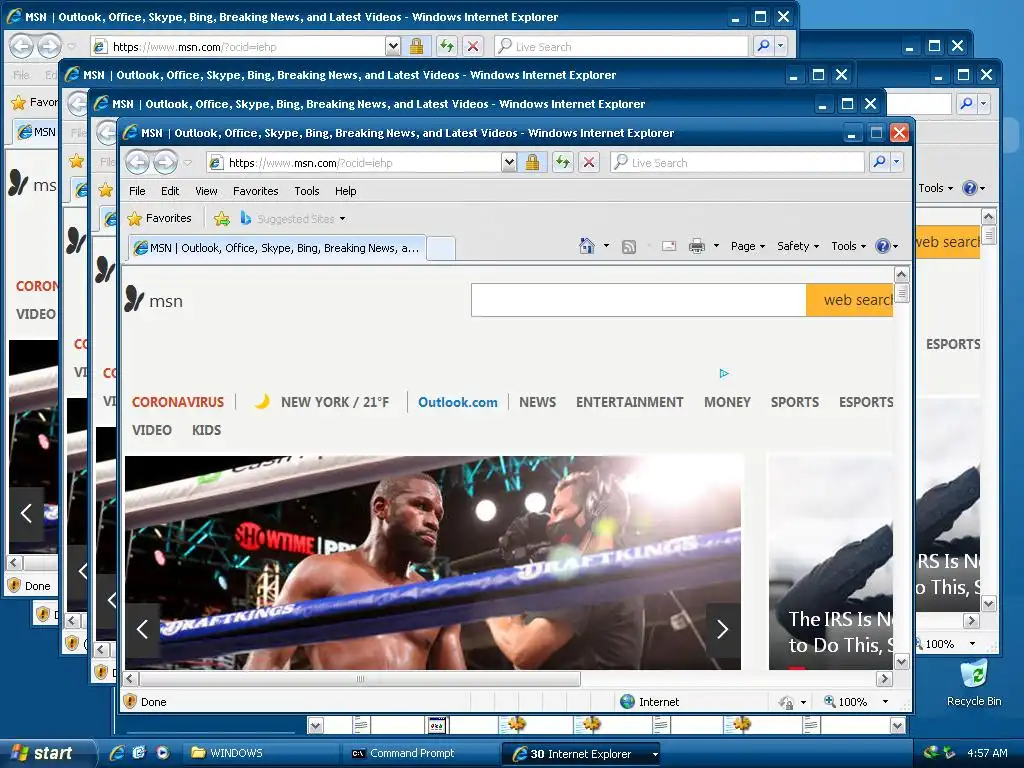1024x768 pixels.
Task: Open the Safety menu dropdown
Action: coord(797,246)
